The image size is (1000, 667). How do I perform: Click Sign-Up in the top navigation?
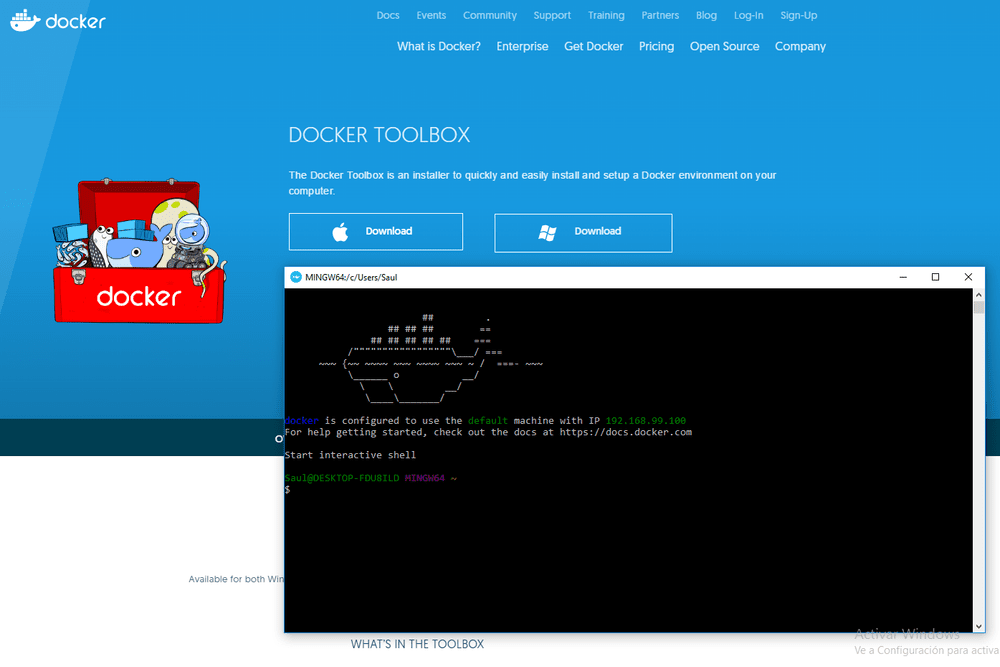[798, 15]
